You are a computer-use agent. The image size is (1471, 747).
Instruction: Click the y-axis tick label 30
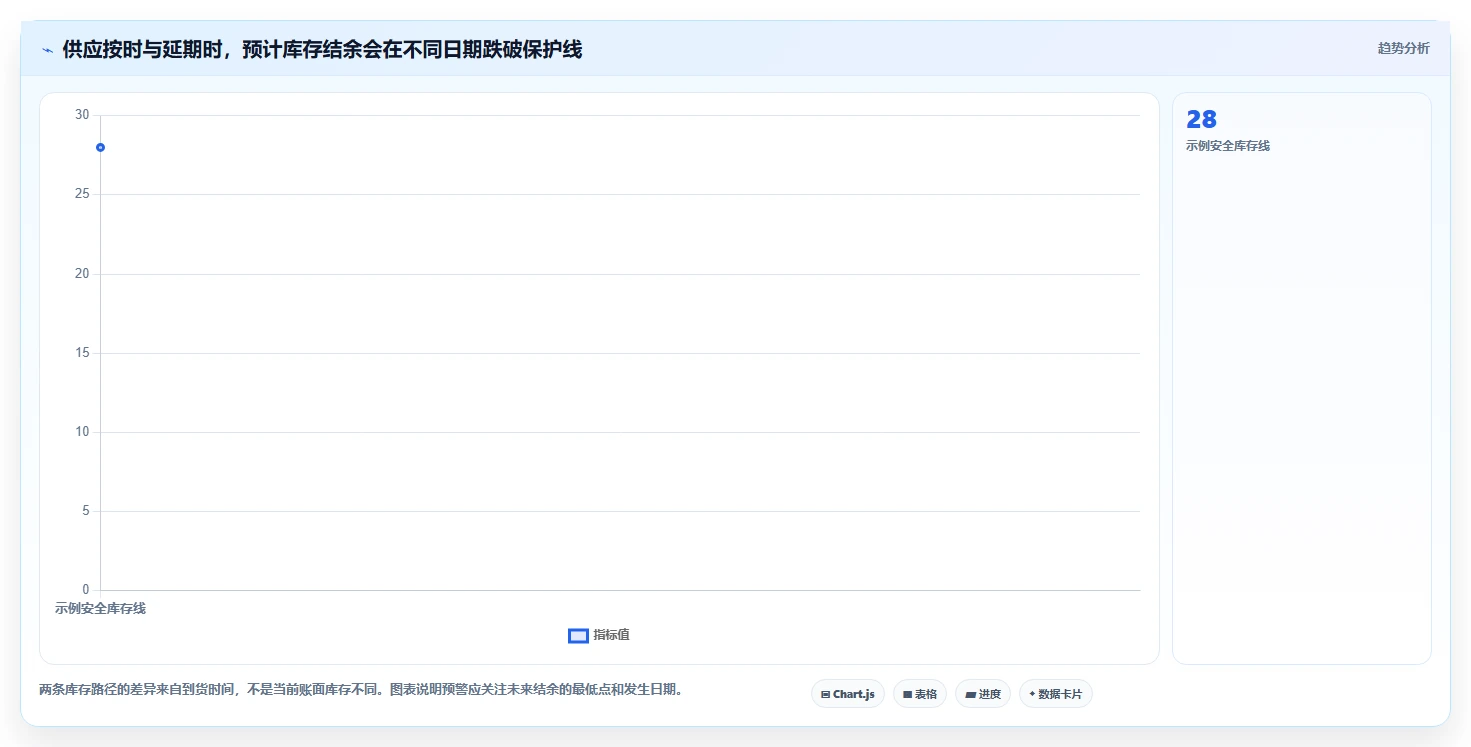pos(82,115)
